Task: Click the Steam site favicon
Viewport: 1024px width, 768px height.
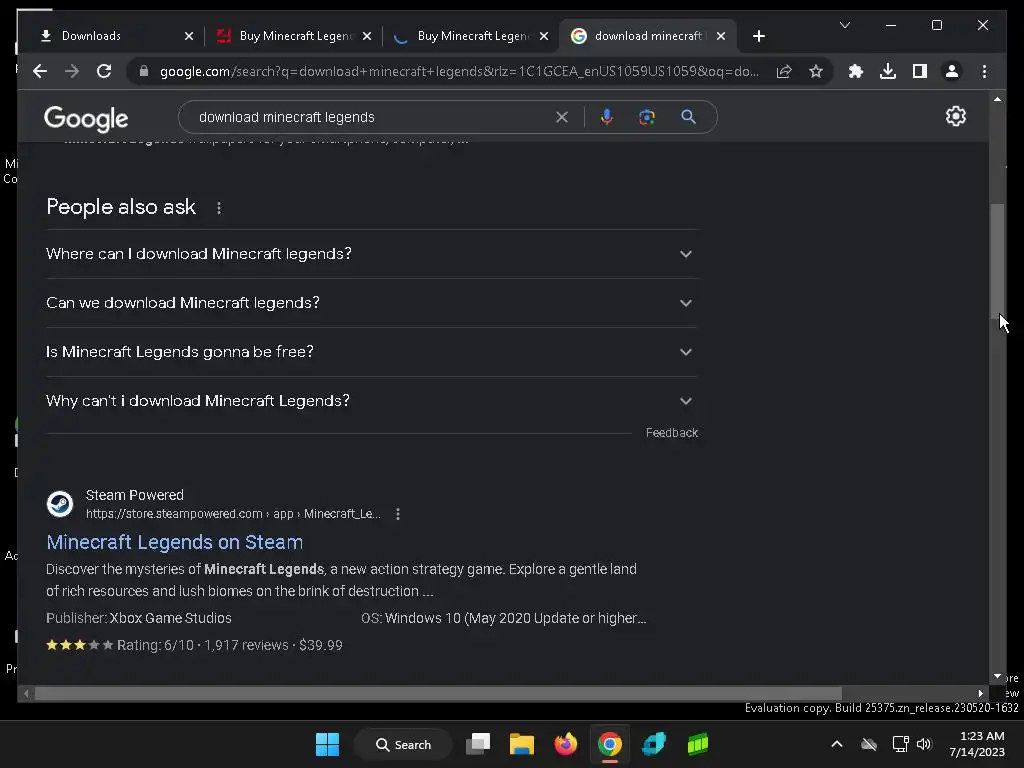Action: point(60,504)
